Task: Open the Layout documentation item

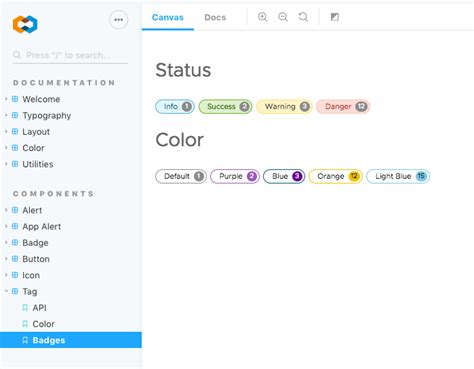Action: [x=36, y=132]
